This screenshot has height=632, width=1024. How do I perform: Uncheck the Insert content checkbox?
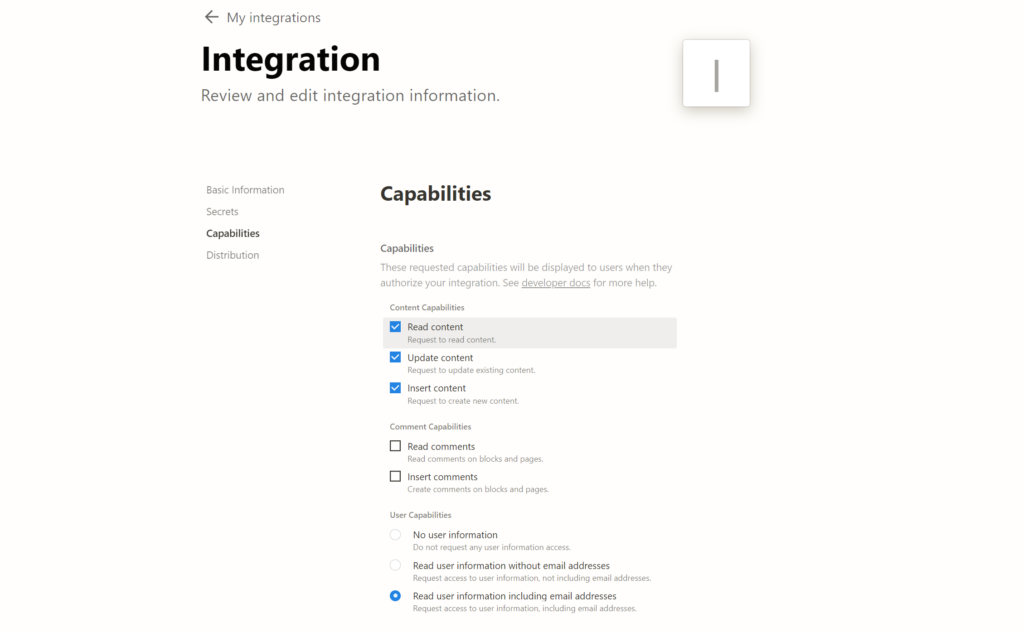click(395, 388)
